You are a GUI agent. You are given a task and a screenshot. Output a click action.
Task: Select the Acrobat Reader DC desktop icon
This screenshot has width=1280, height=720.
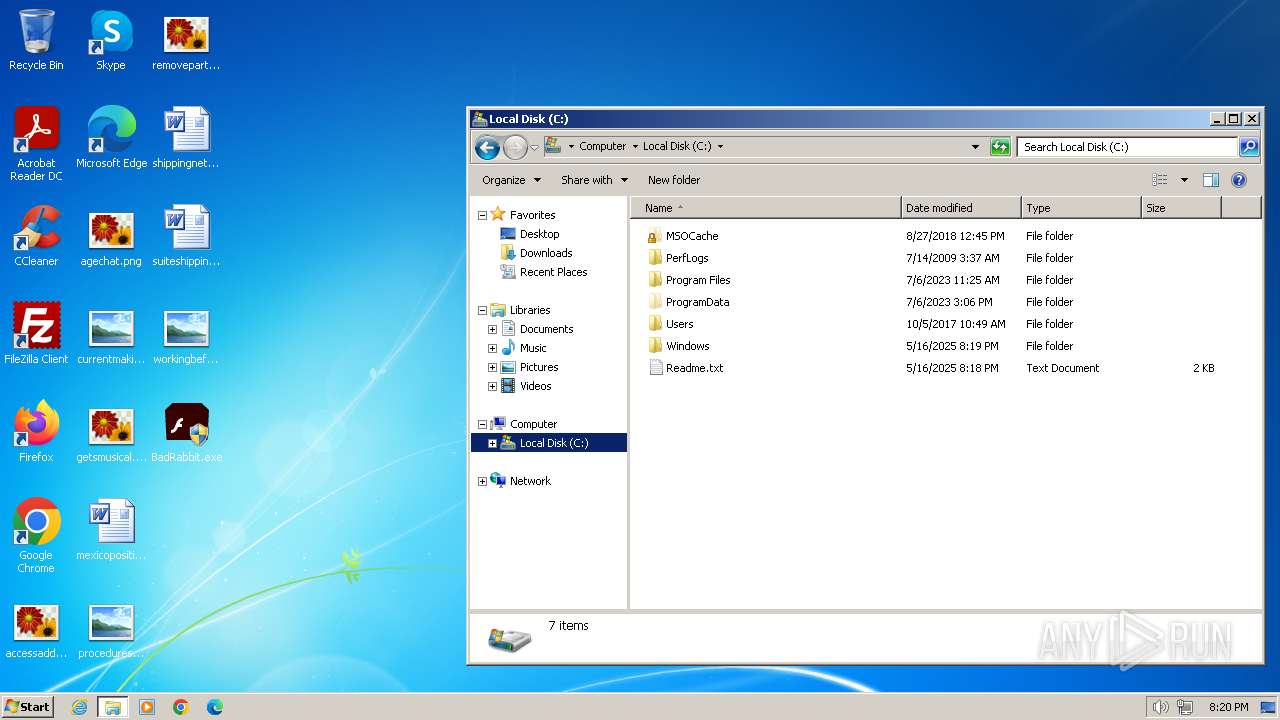pyautogui.click(x=36, y=143)
